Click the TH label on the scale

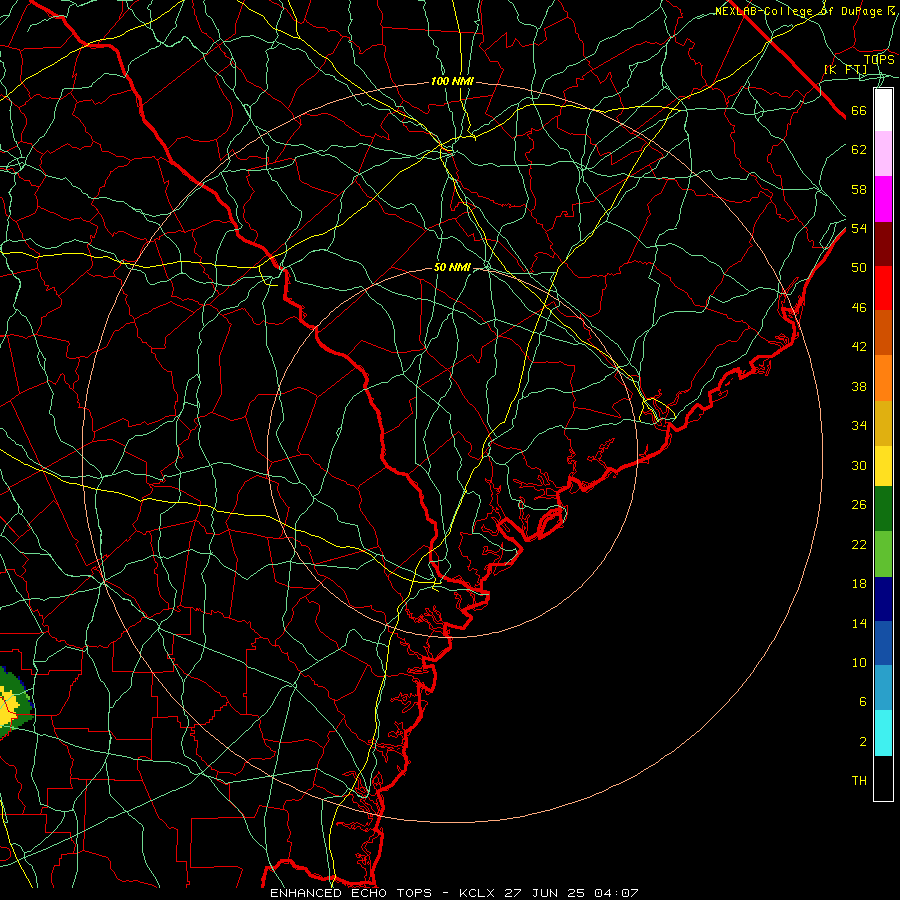click(x=859, y=781)
